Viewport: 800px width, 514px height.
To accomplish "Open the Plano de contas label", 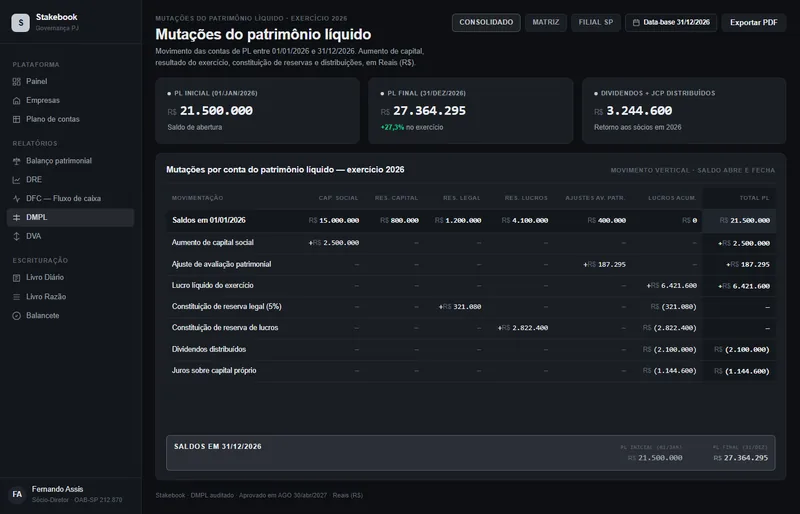I will [53, 119].
